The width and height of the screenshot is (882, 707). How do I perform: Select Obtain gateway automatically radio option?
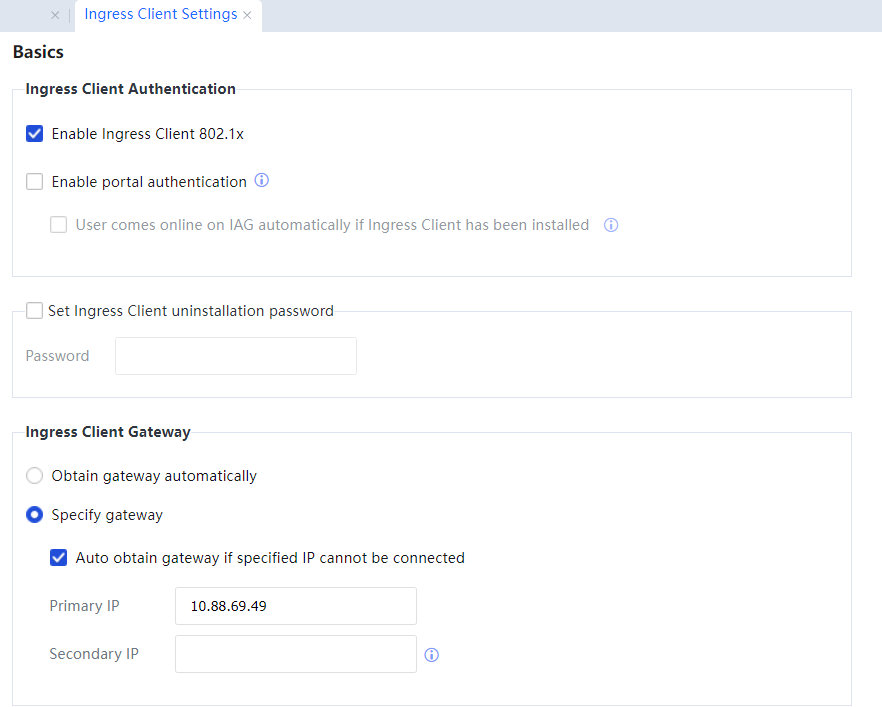pos(35,476)
